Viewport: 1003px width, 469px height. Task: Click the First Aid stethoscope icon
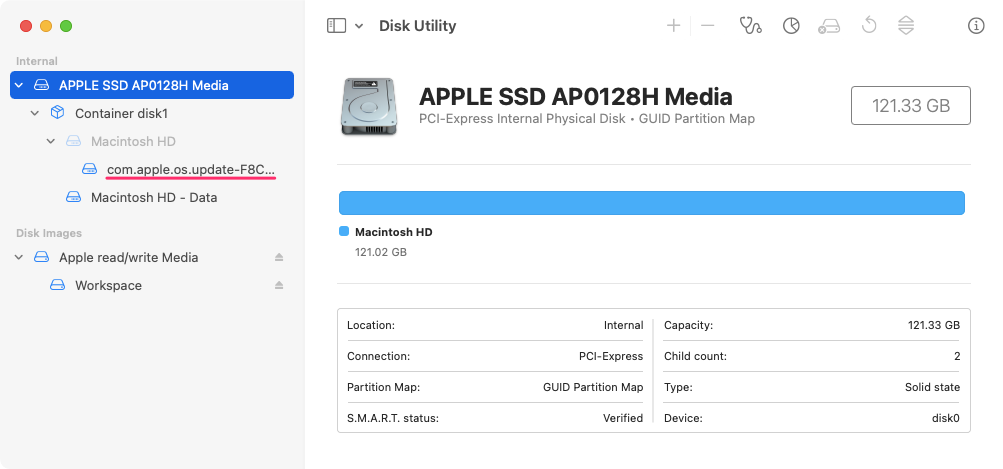coord(750,26)
